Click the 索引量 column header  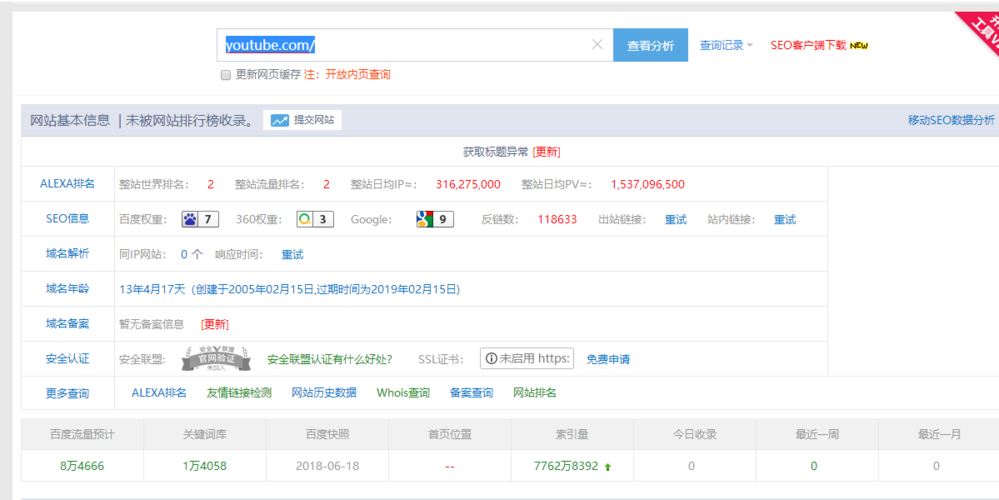coord(572,434)
